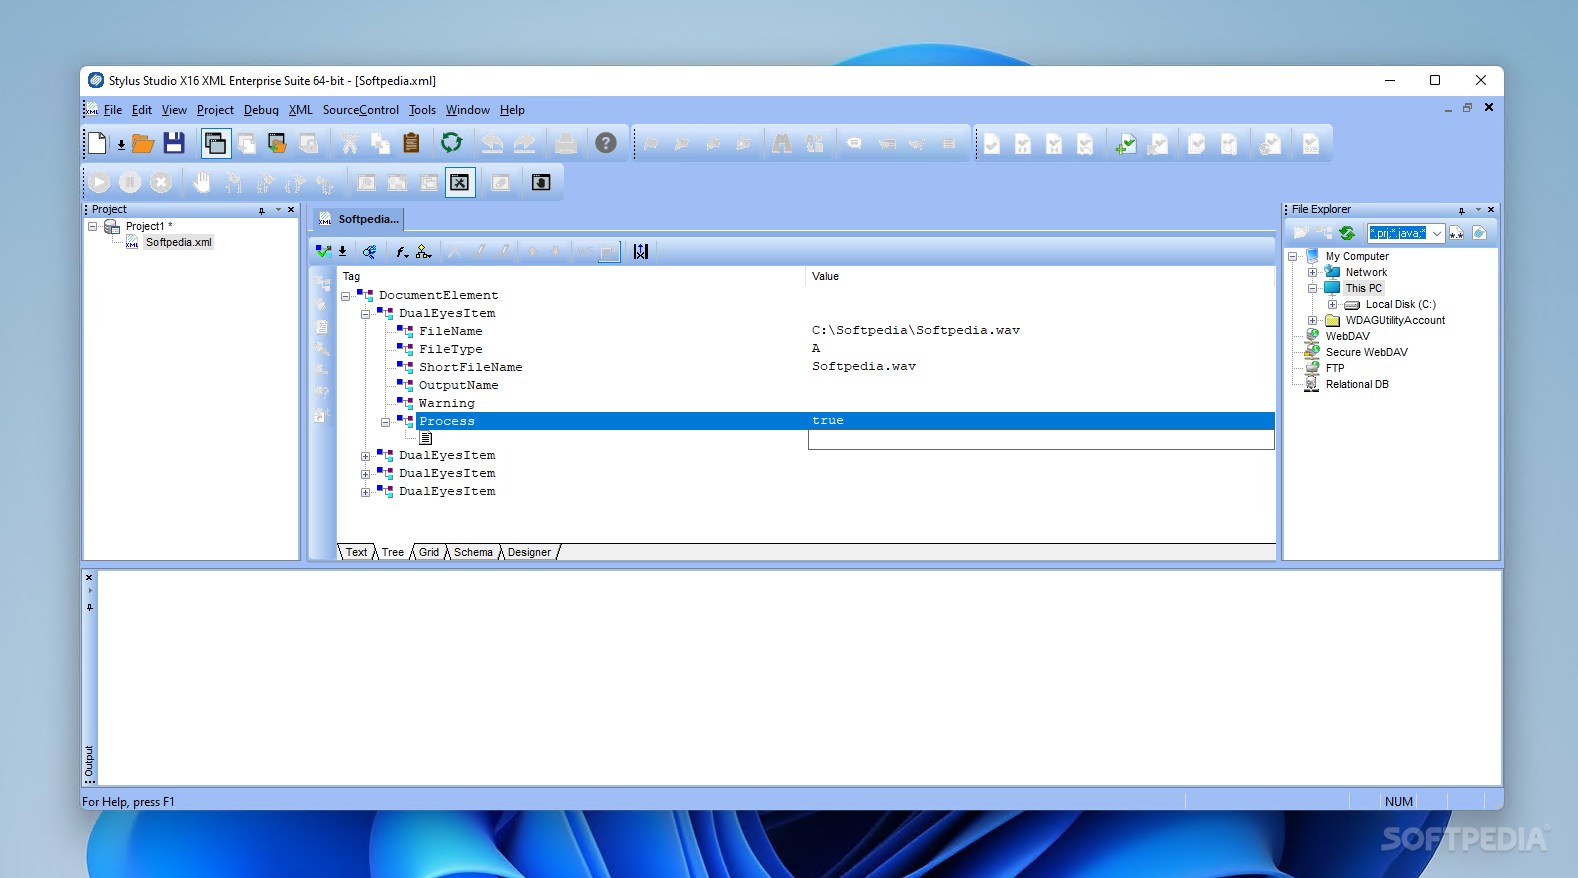Open the yellow diamond schema tree dropdown

tap(423, 251)
